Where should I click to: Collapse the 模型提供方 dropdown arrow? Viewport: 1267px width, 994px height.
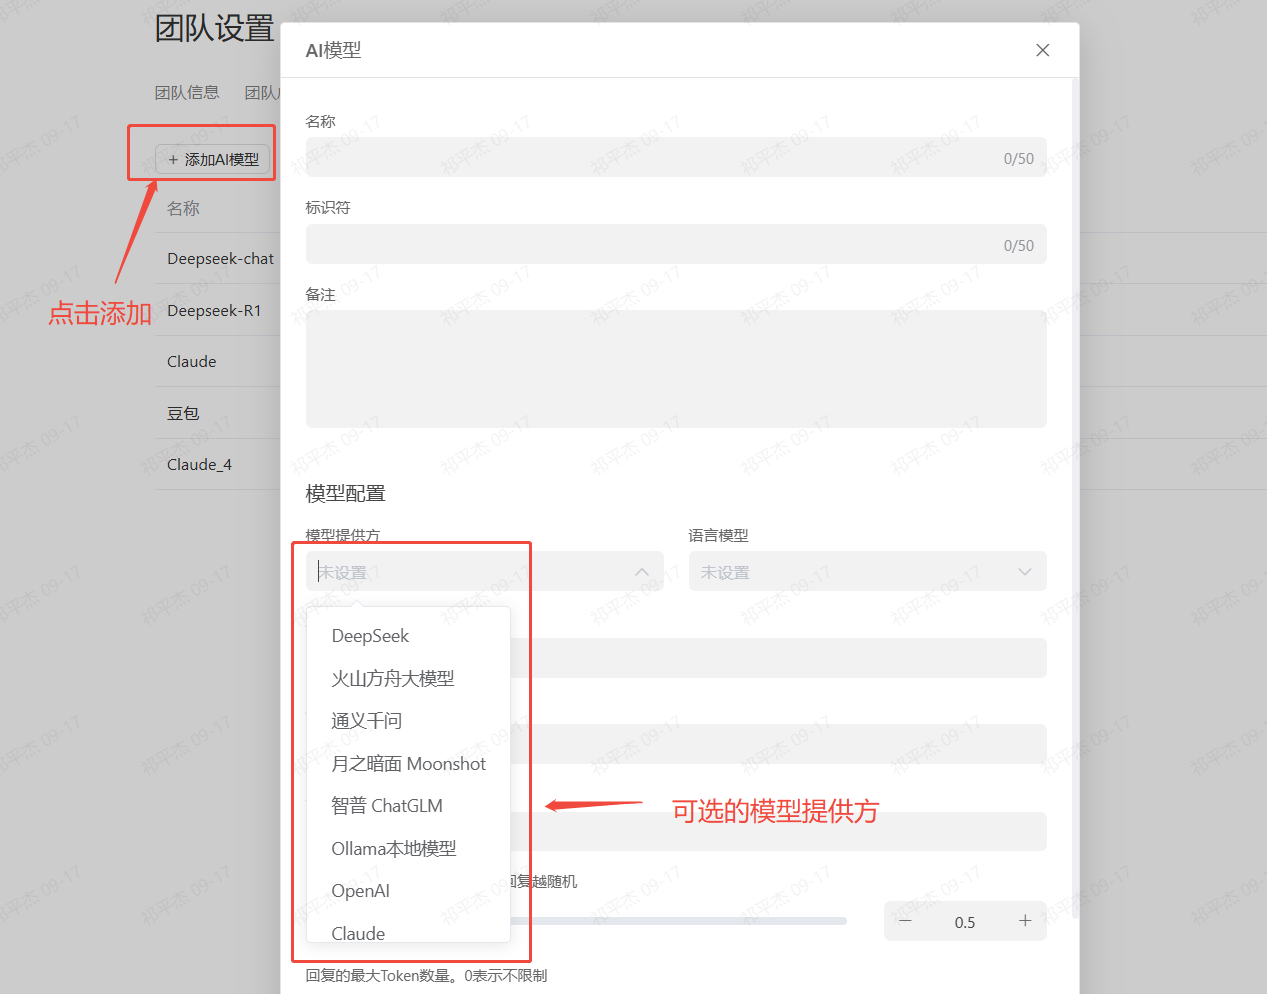point(642,572)
